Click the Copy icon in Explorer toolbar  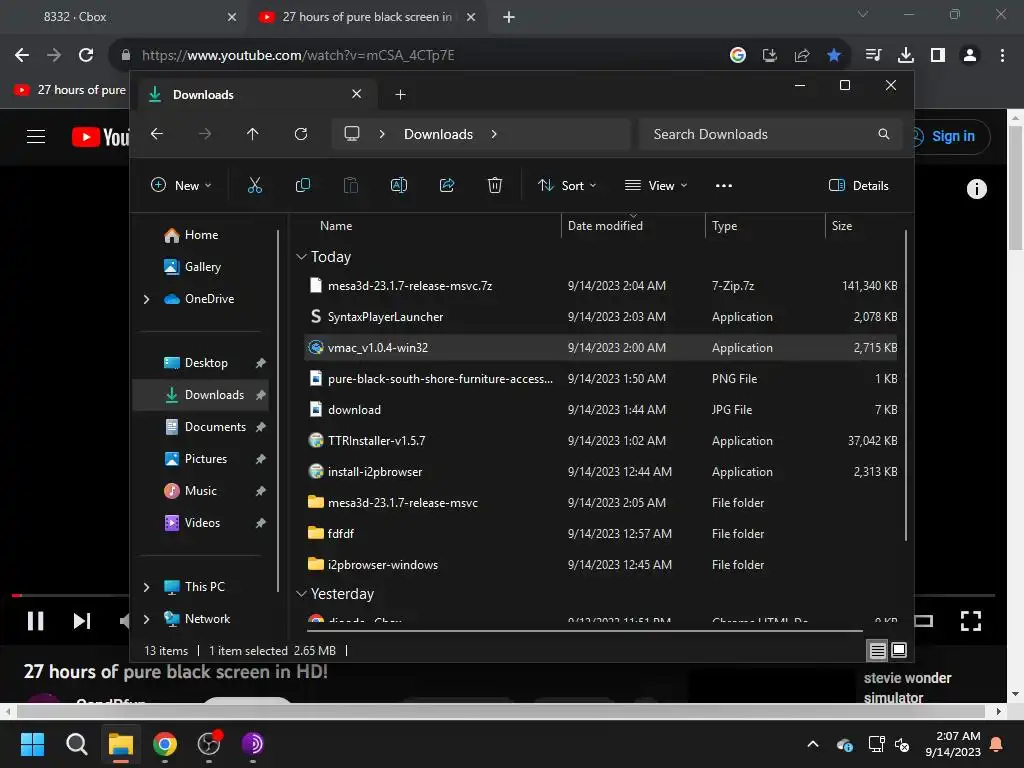coord(302,185)
